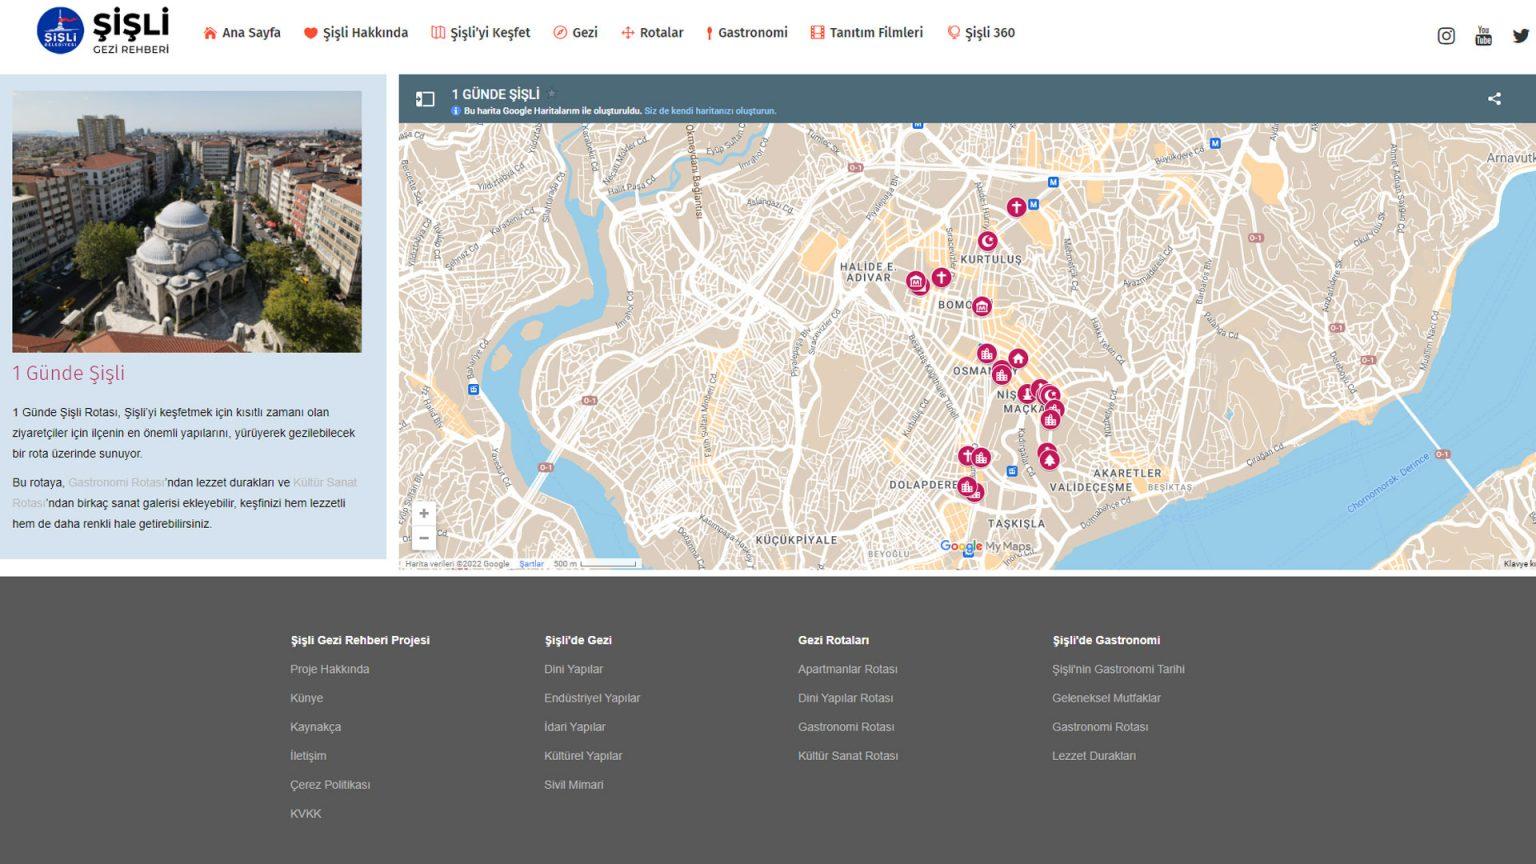This screenshot has width=1536, height=864.
Task: Open the Instagram social icon
Action: (x=1446, y=36)
